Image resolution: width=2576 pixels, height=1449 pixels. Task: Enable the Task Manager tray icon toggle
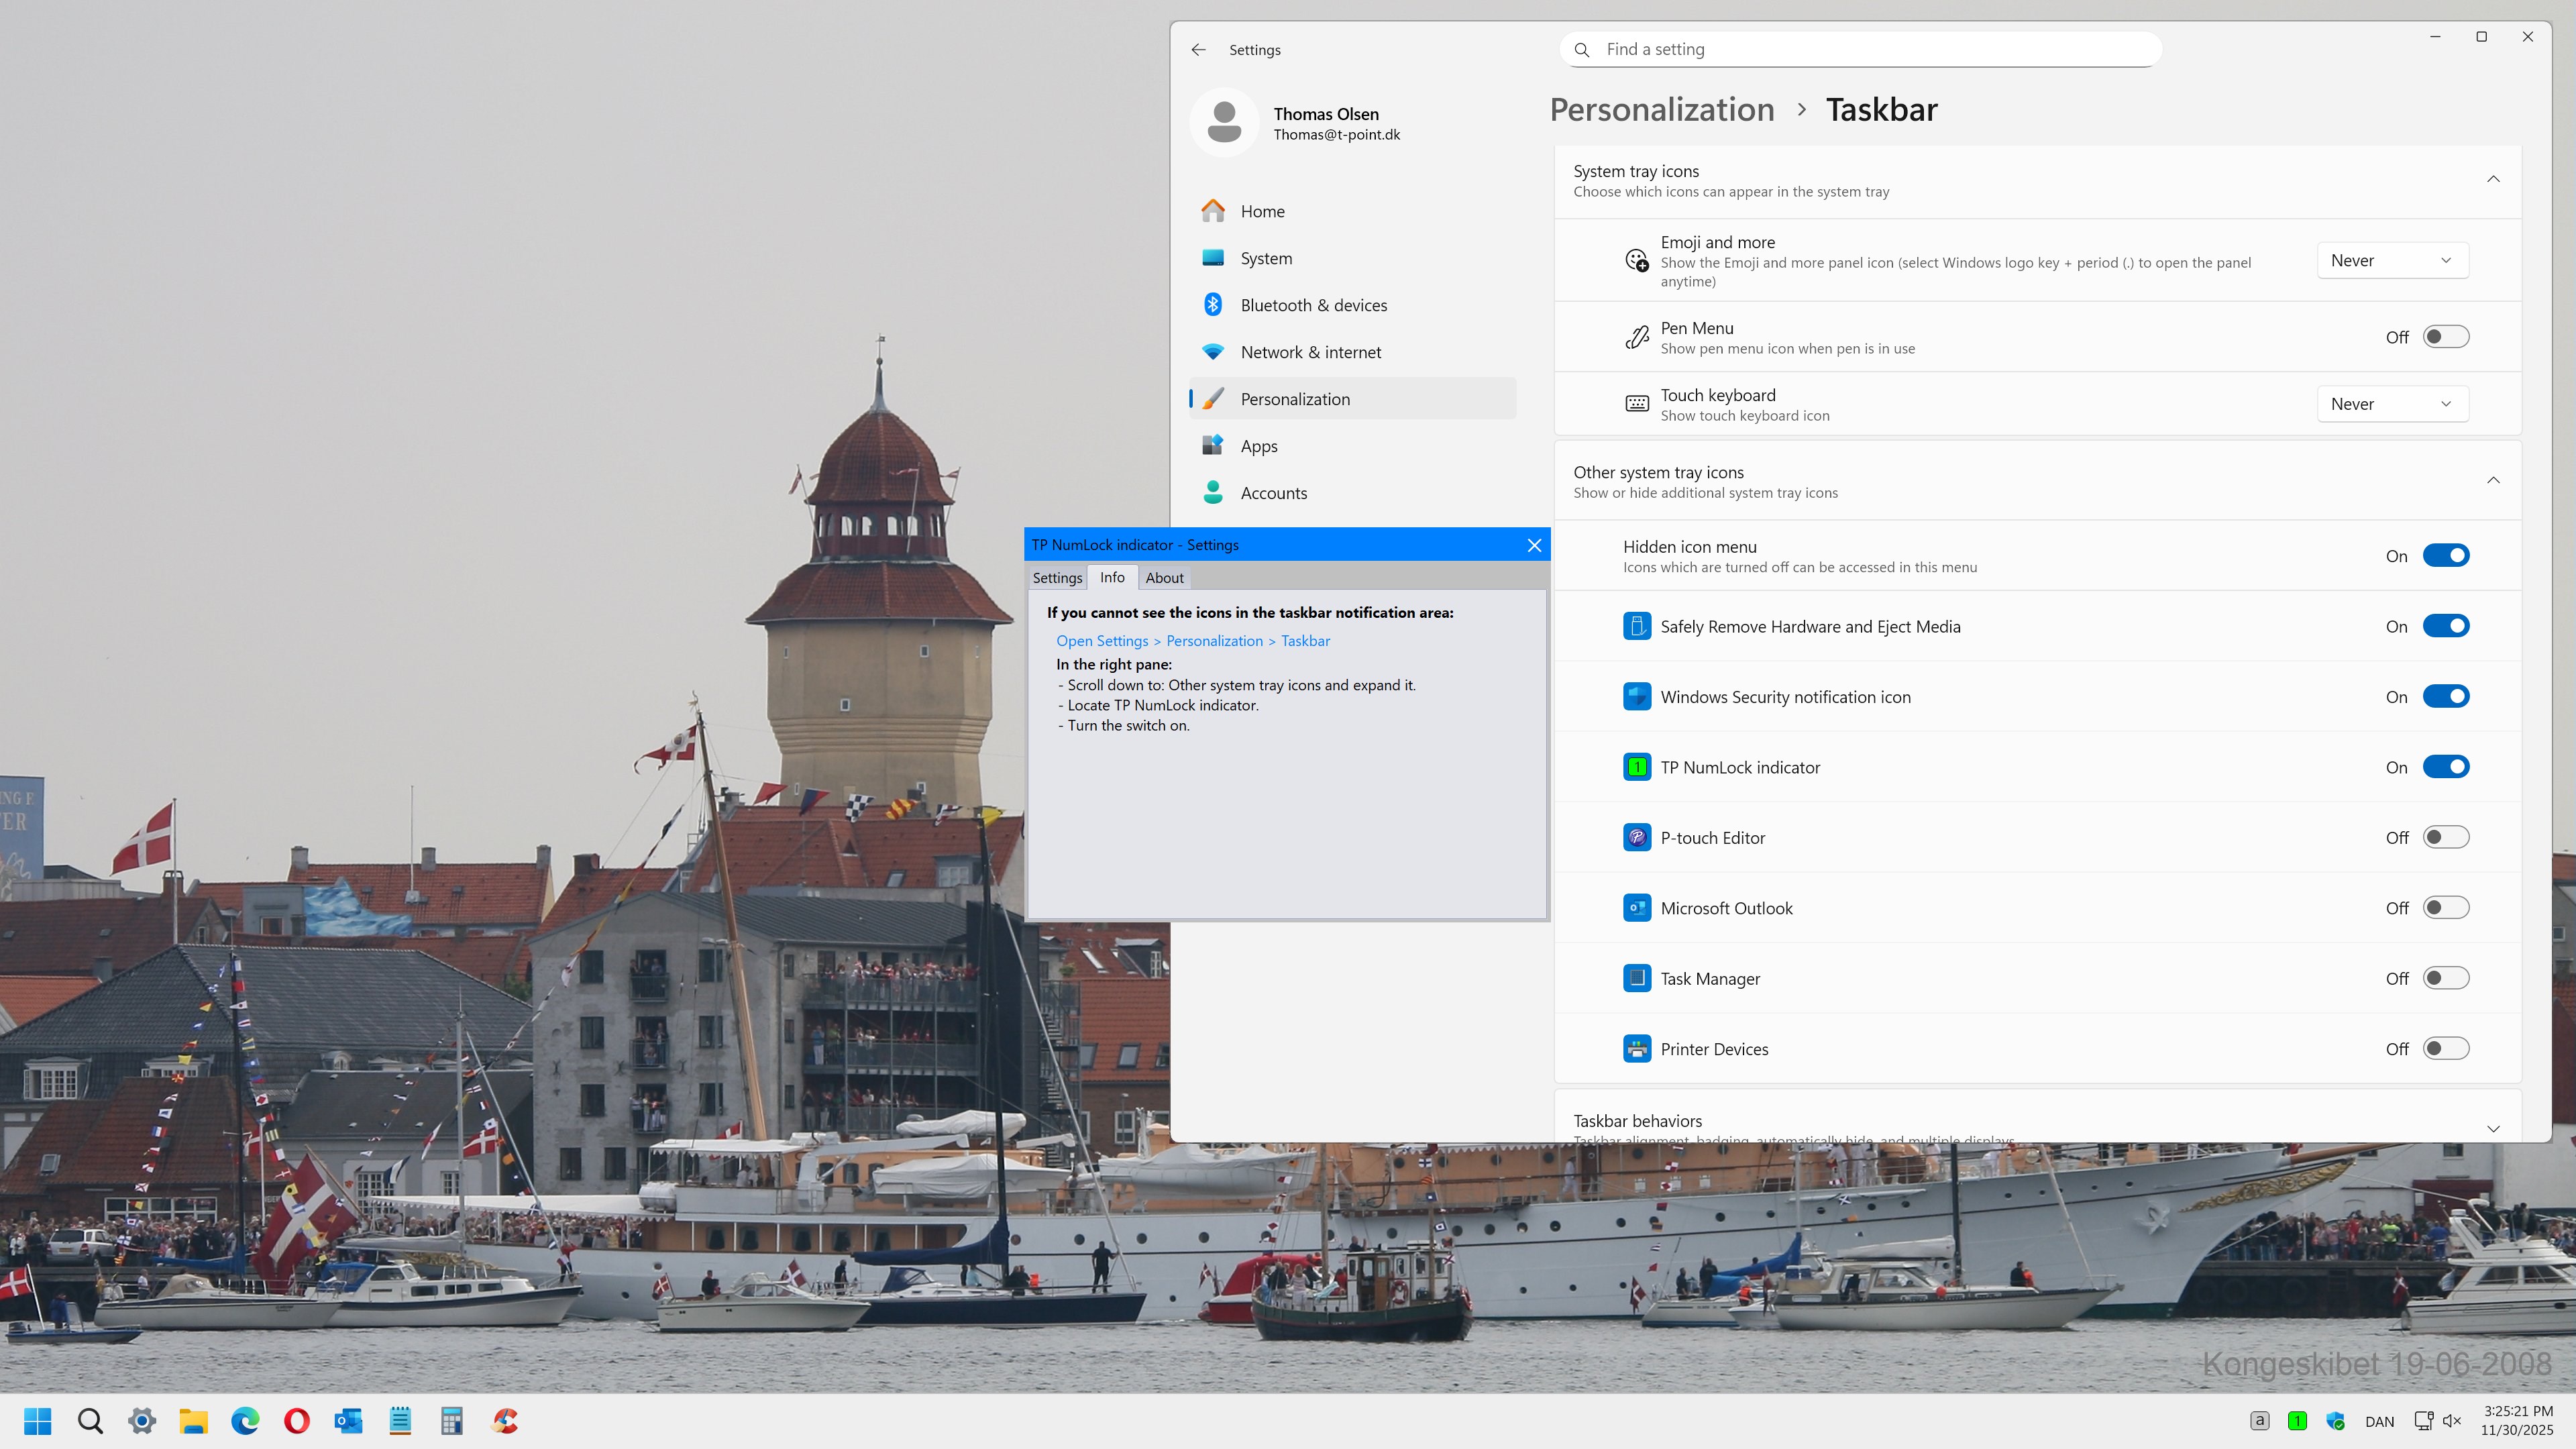[2445, 978]
